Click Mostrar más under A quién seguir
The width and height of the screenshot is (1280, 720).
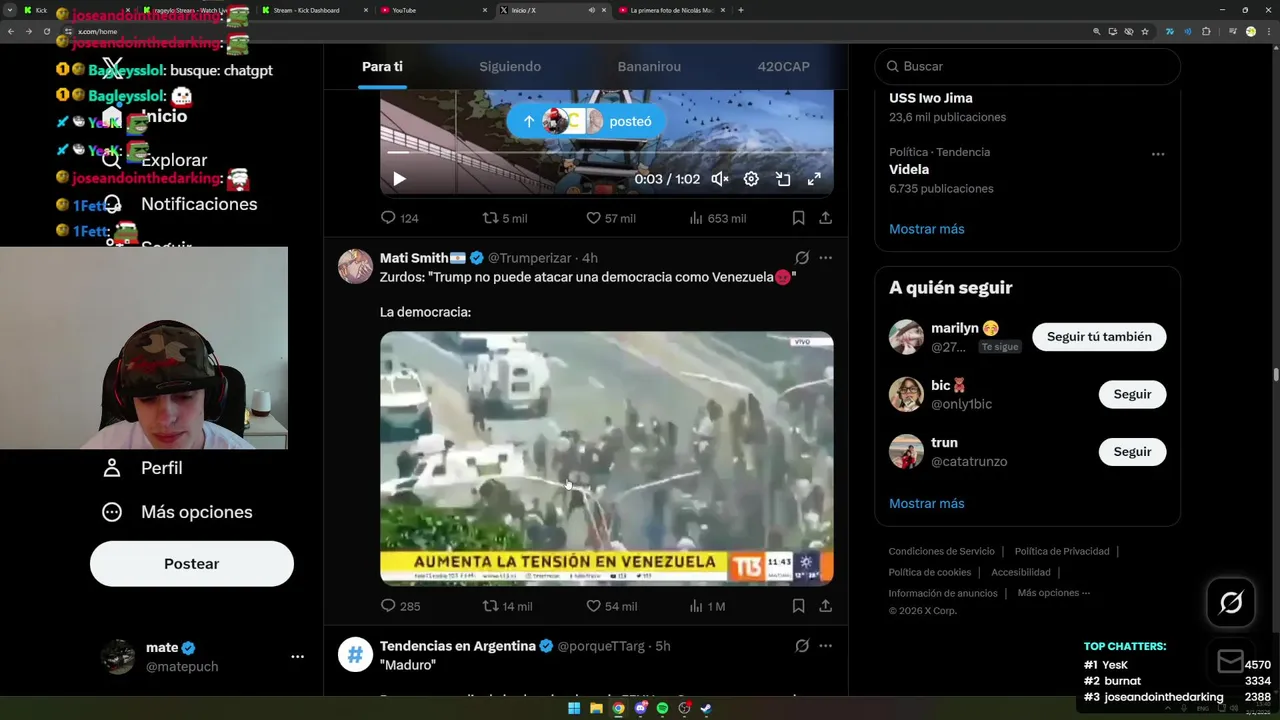click(x=927, y=503)
